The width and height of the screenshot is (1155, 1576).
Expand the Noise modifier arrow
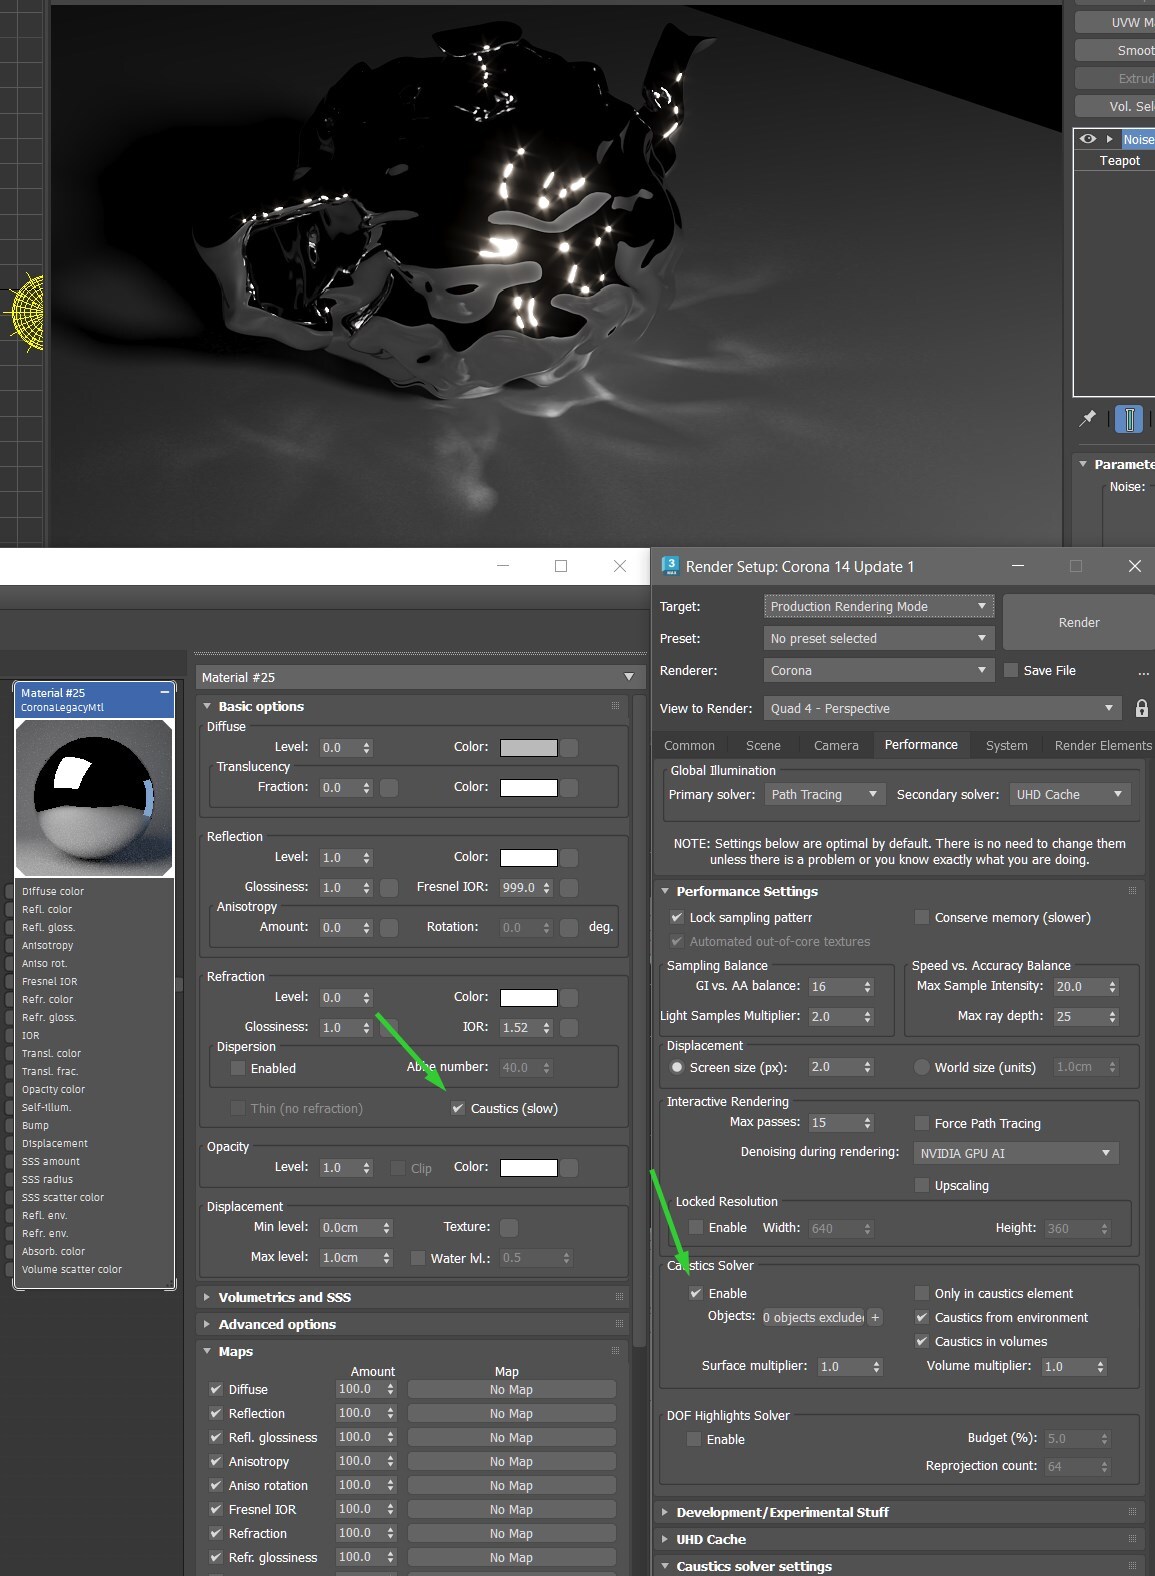point(1109,139)
